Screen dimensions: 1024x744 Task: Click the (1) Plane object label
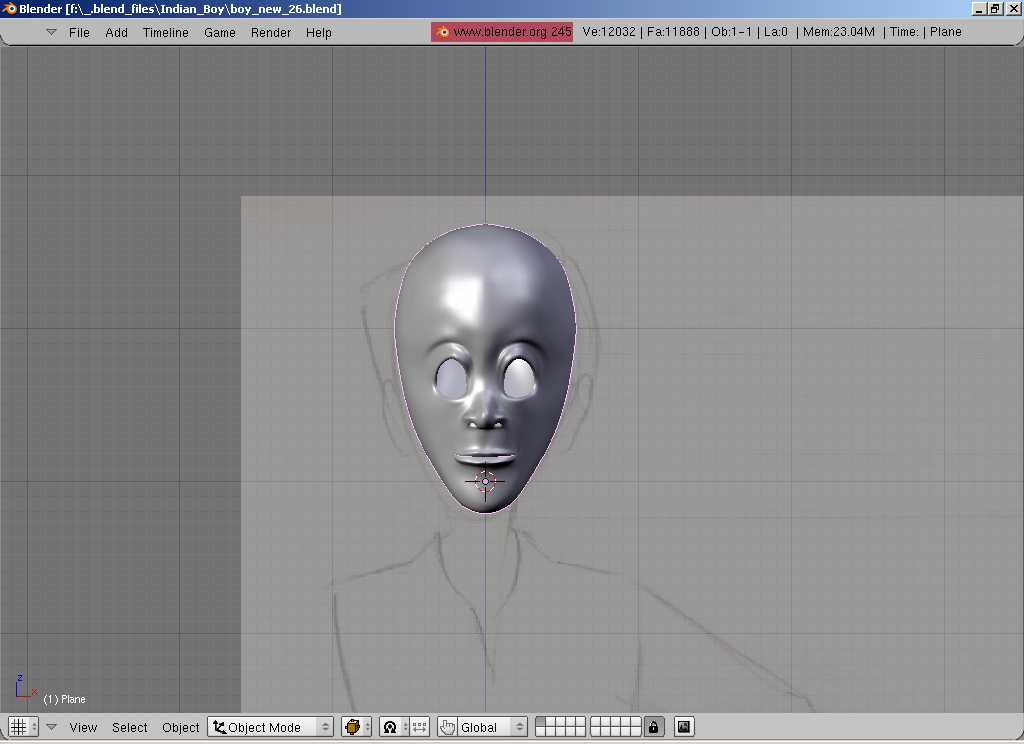coord(64,699)
